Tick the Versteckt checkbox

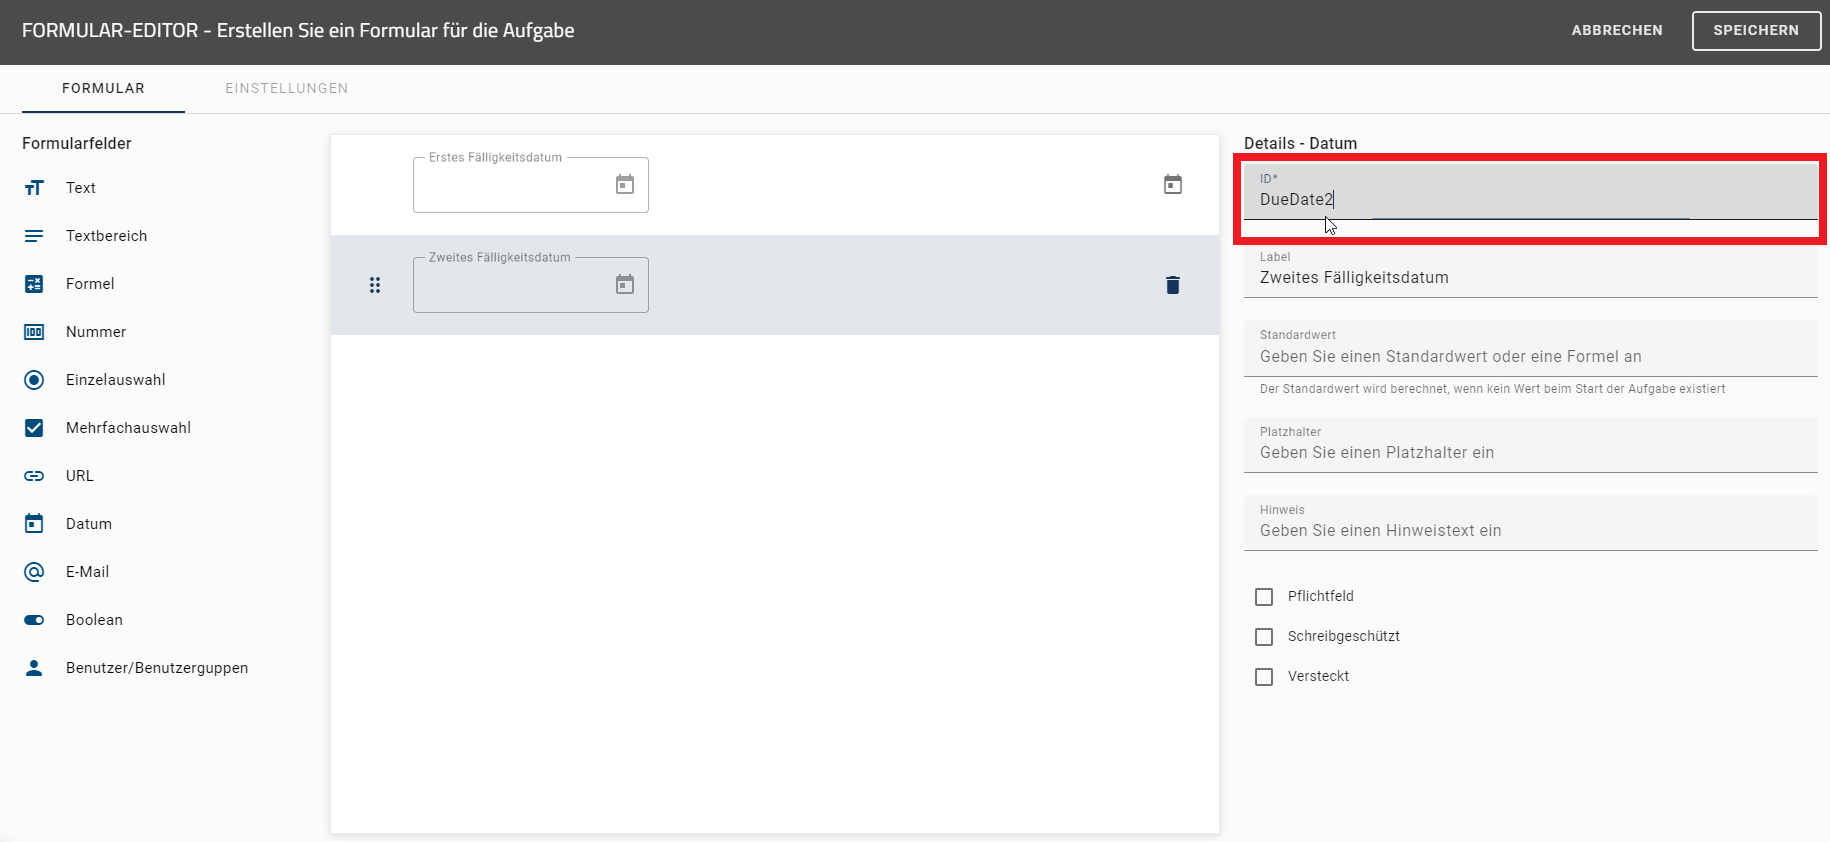(1264, 677)
